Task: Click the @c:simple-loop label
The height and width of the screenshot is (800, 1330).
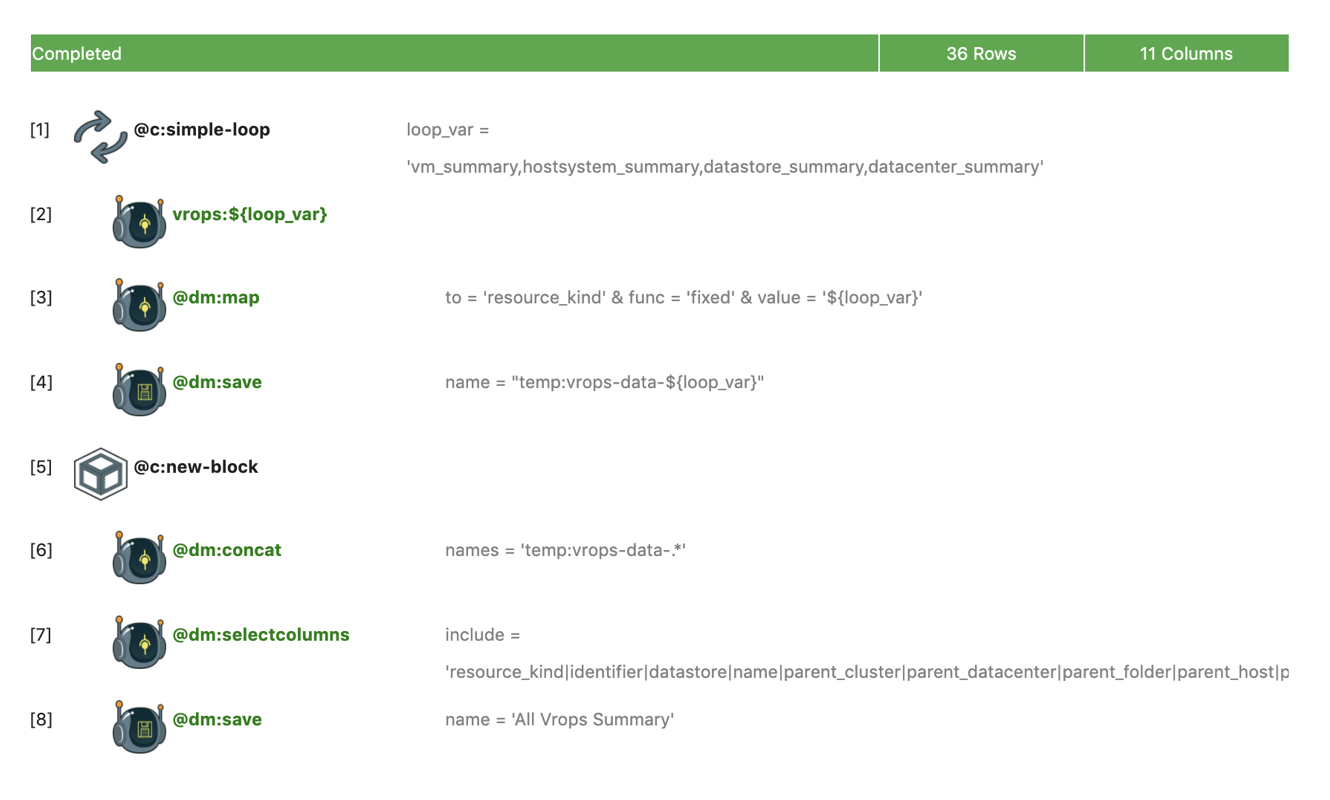Action: pyautogui.click(x=202, y=130)
